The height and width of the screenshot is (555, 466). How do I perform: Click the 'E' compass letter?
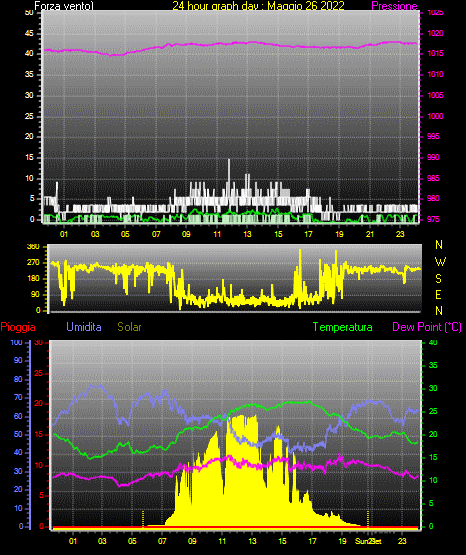coord(438,294)
